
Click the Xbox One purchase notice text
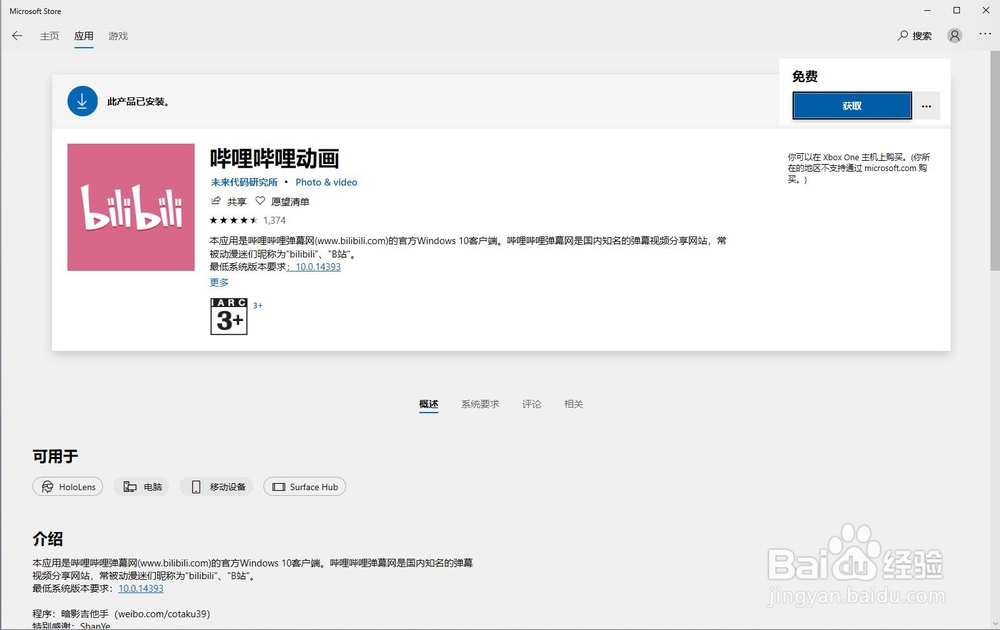858,168
